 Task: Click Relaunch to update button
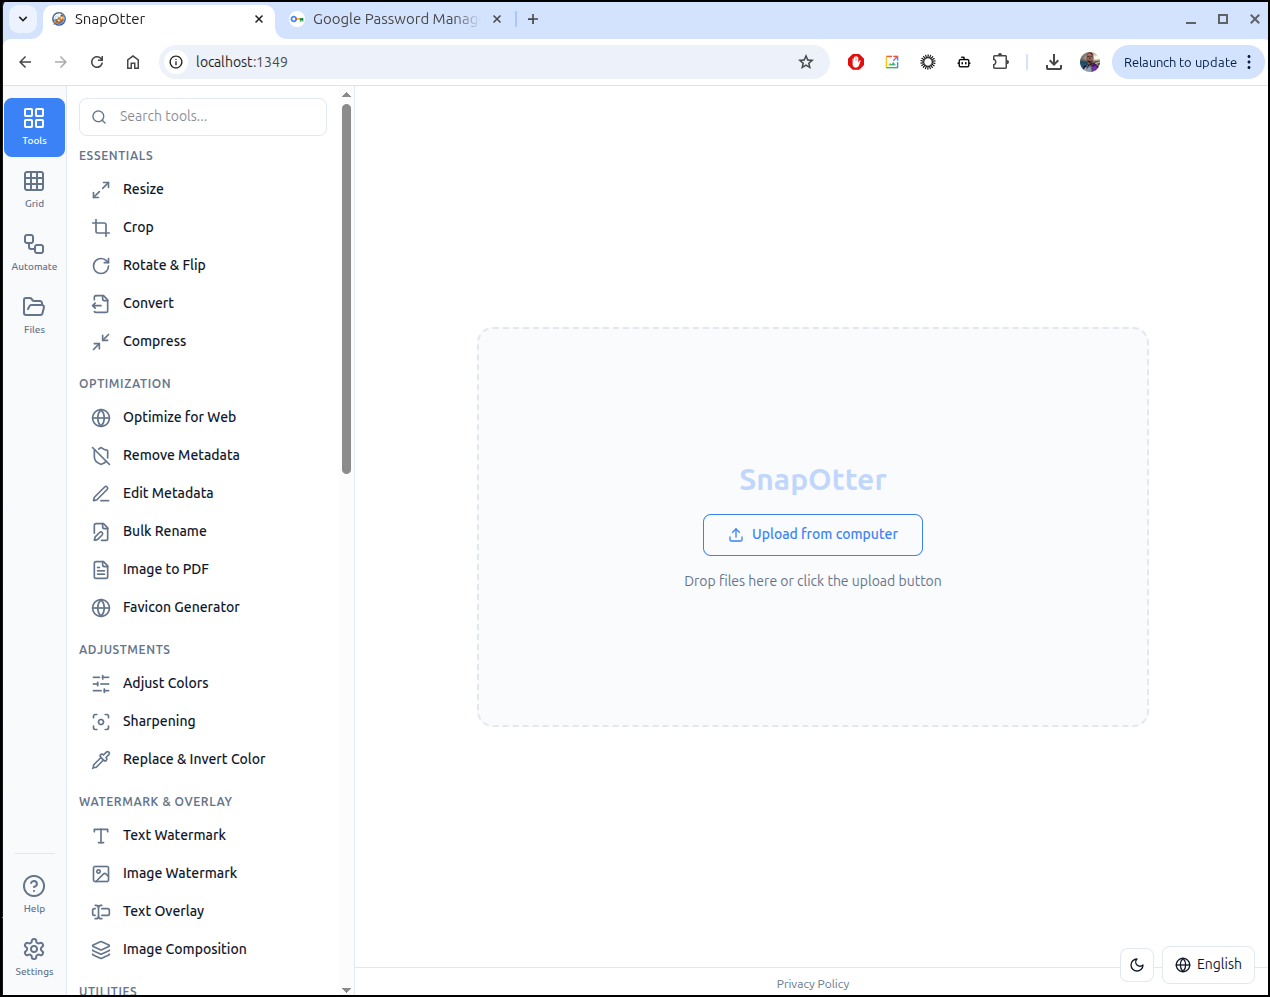(1180, 62)
